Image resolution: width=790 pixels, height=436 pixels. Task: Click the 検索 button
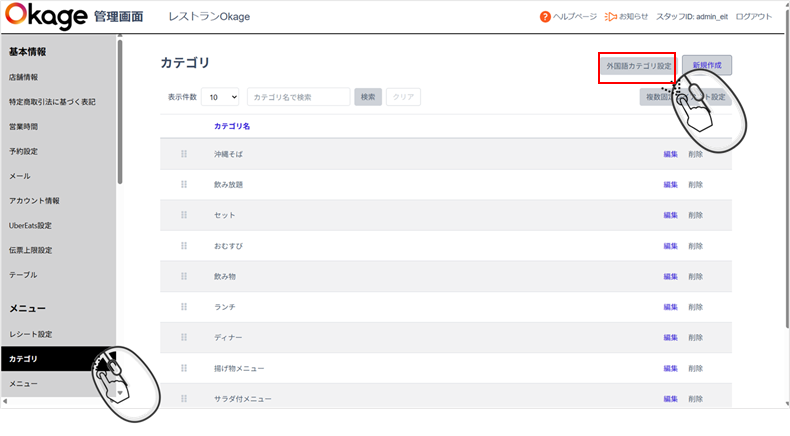pos(367,97)
